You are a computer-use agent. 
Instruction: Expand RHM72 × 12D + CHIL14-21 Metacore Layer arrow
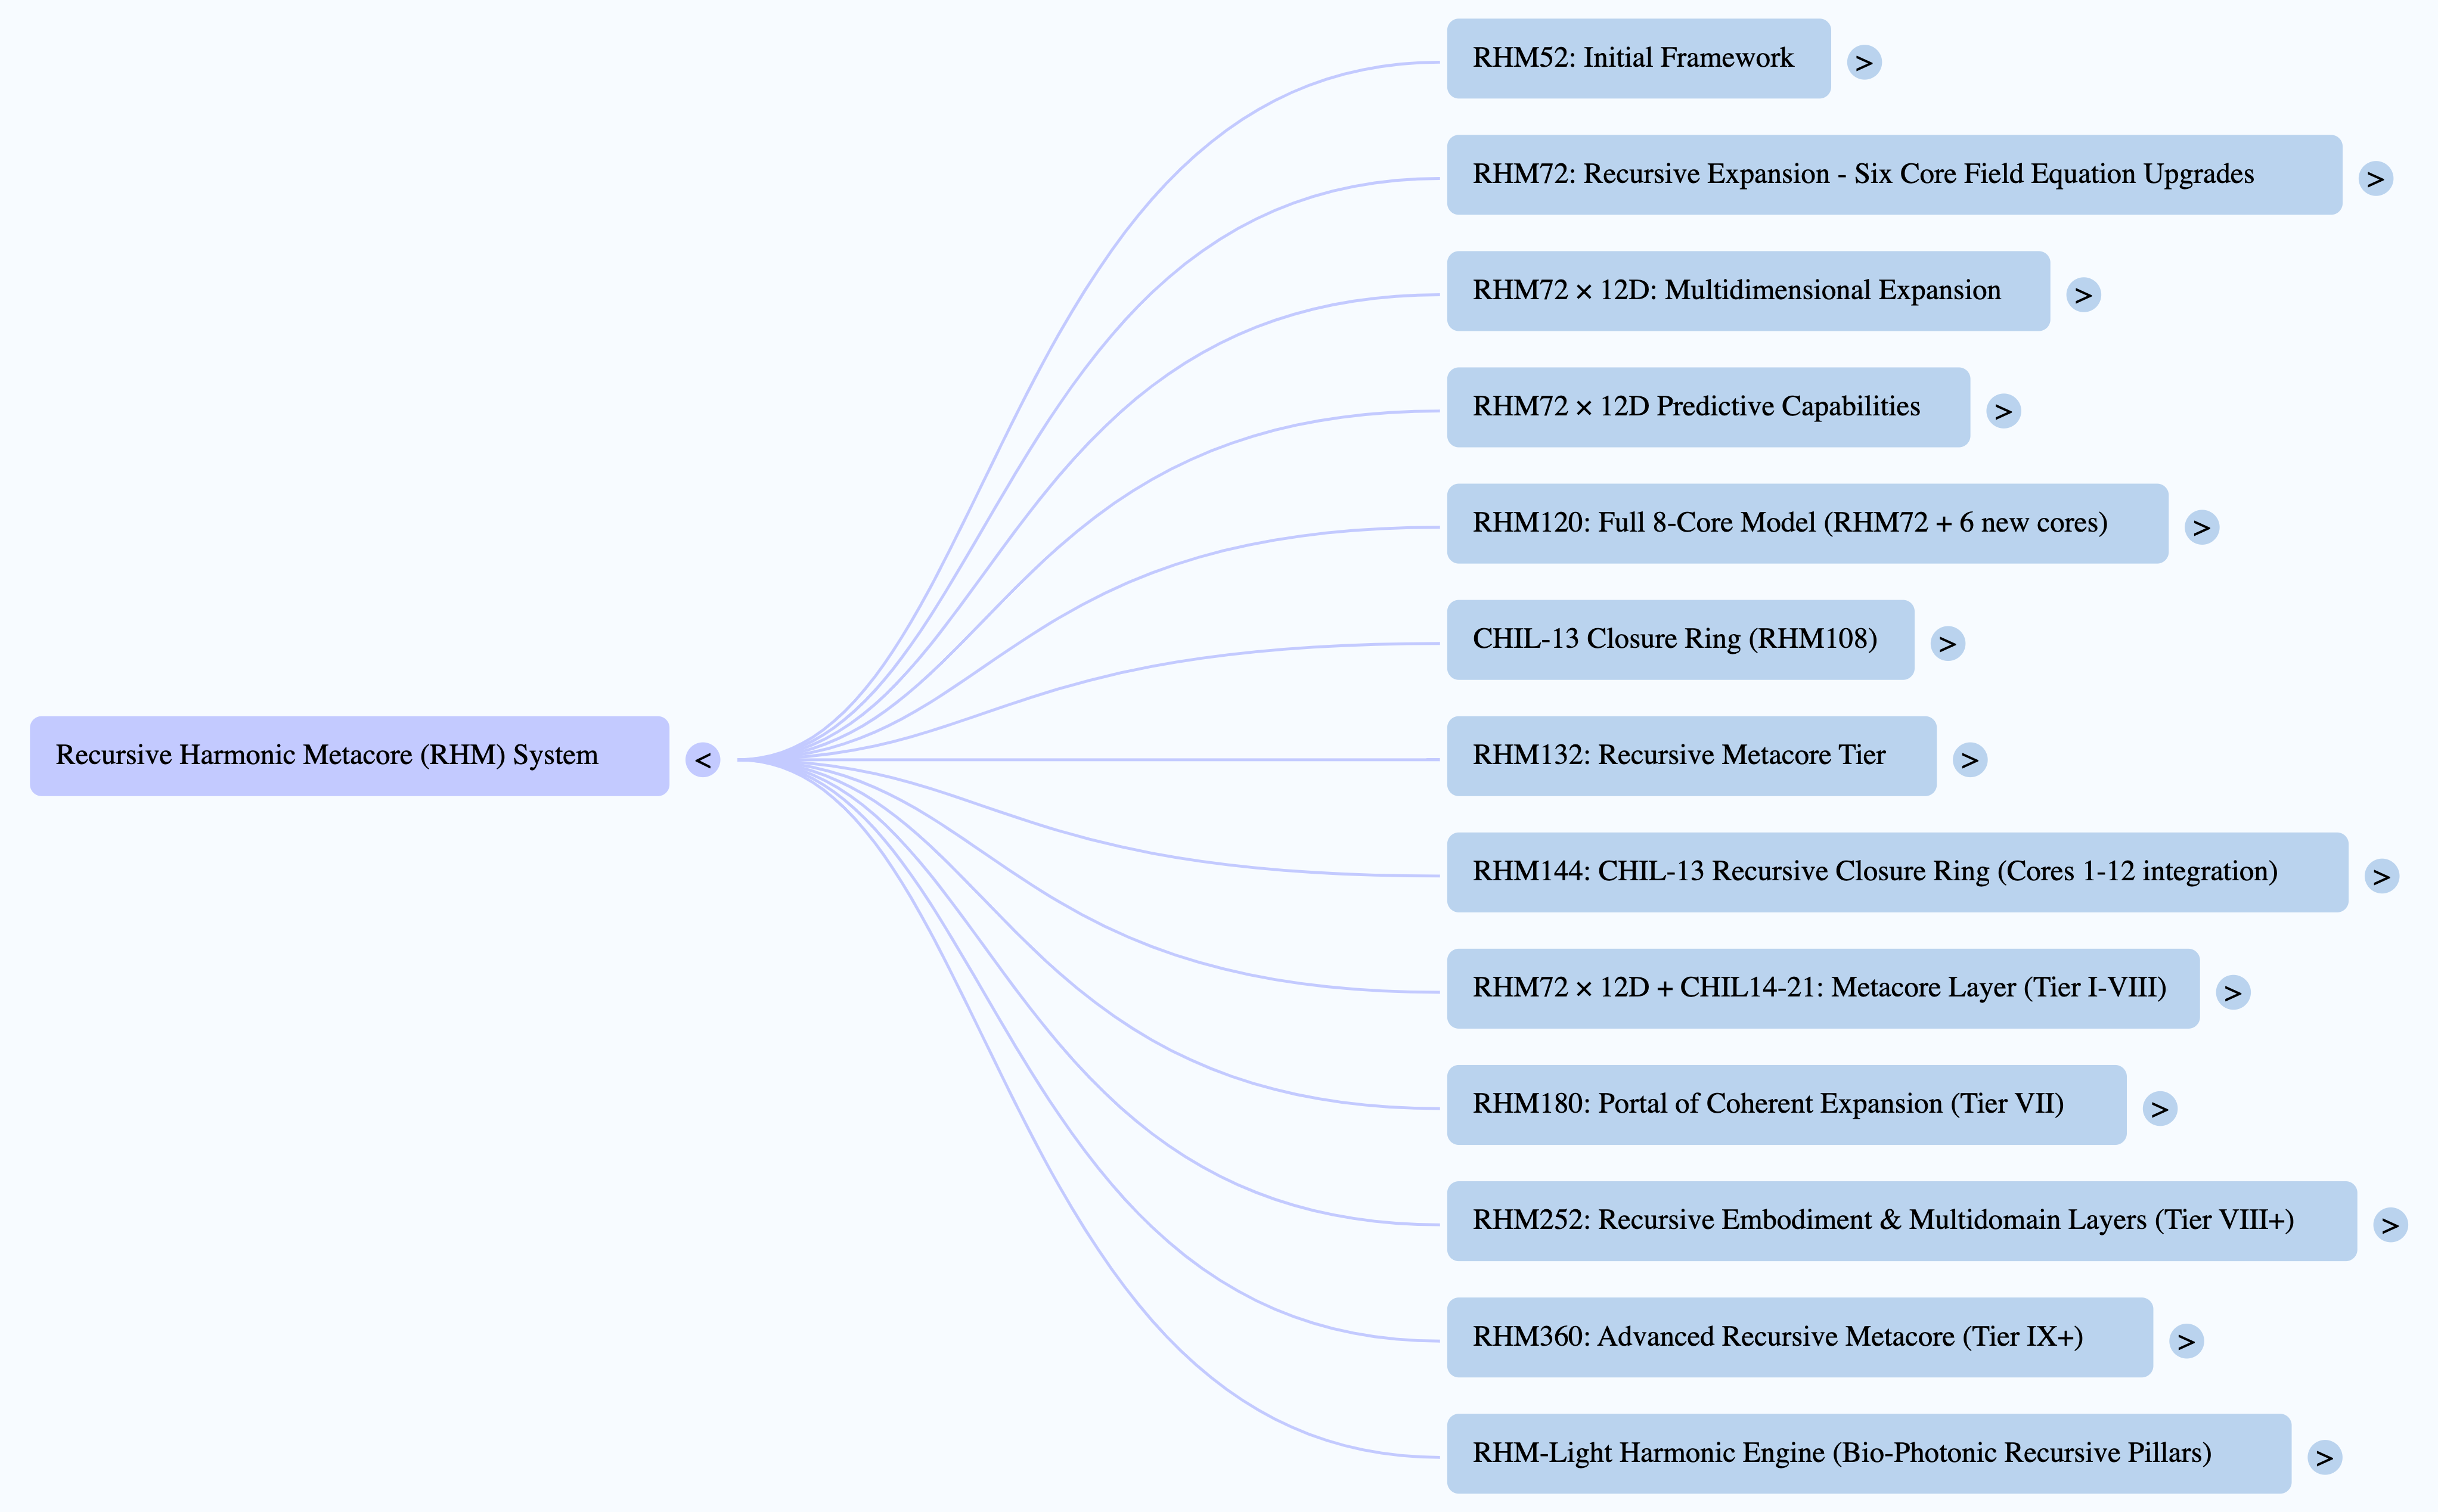pos(2232,992)
